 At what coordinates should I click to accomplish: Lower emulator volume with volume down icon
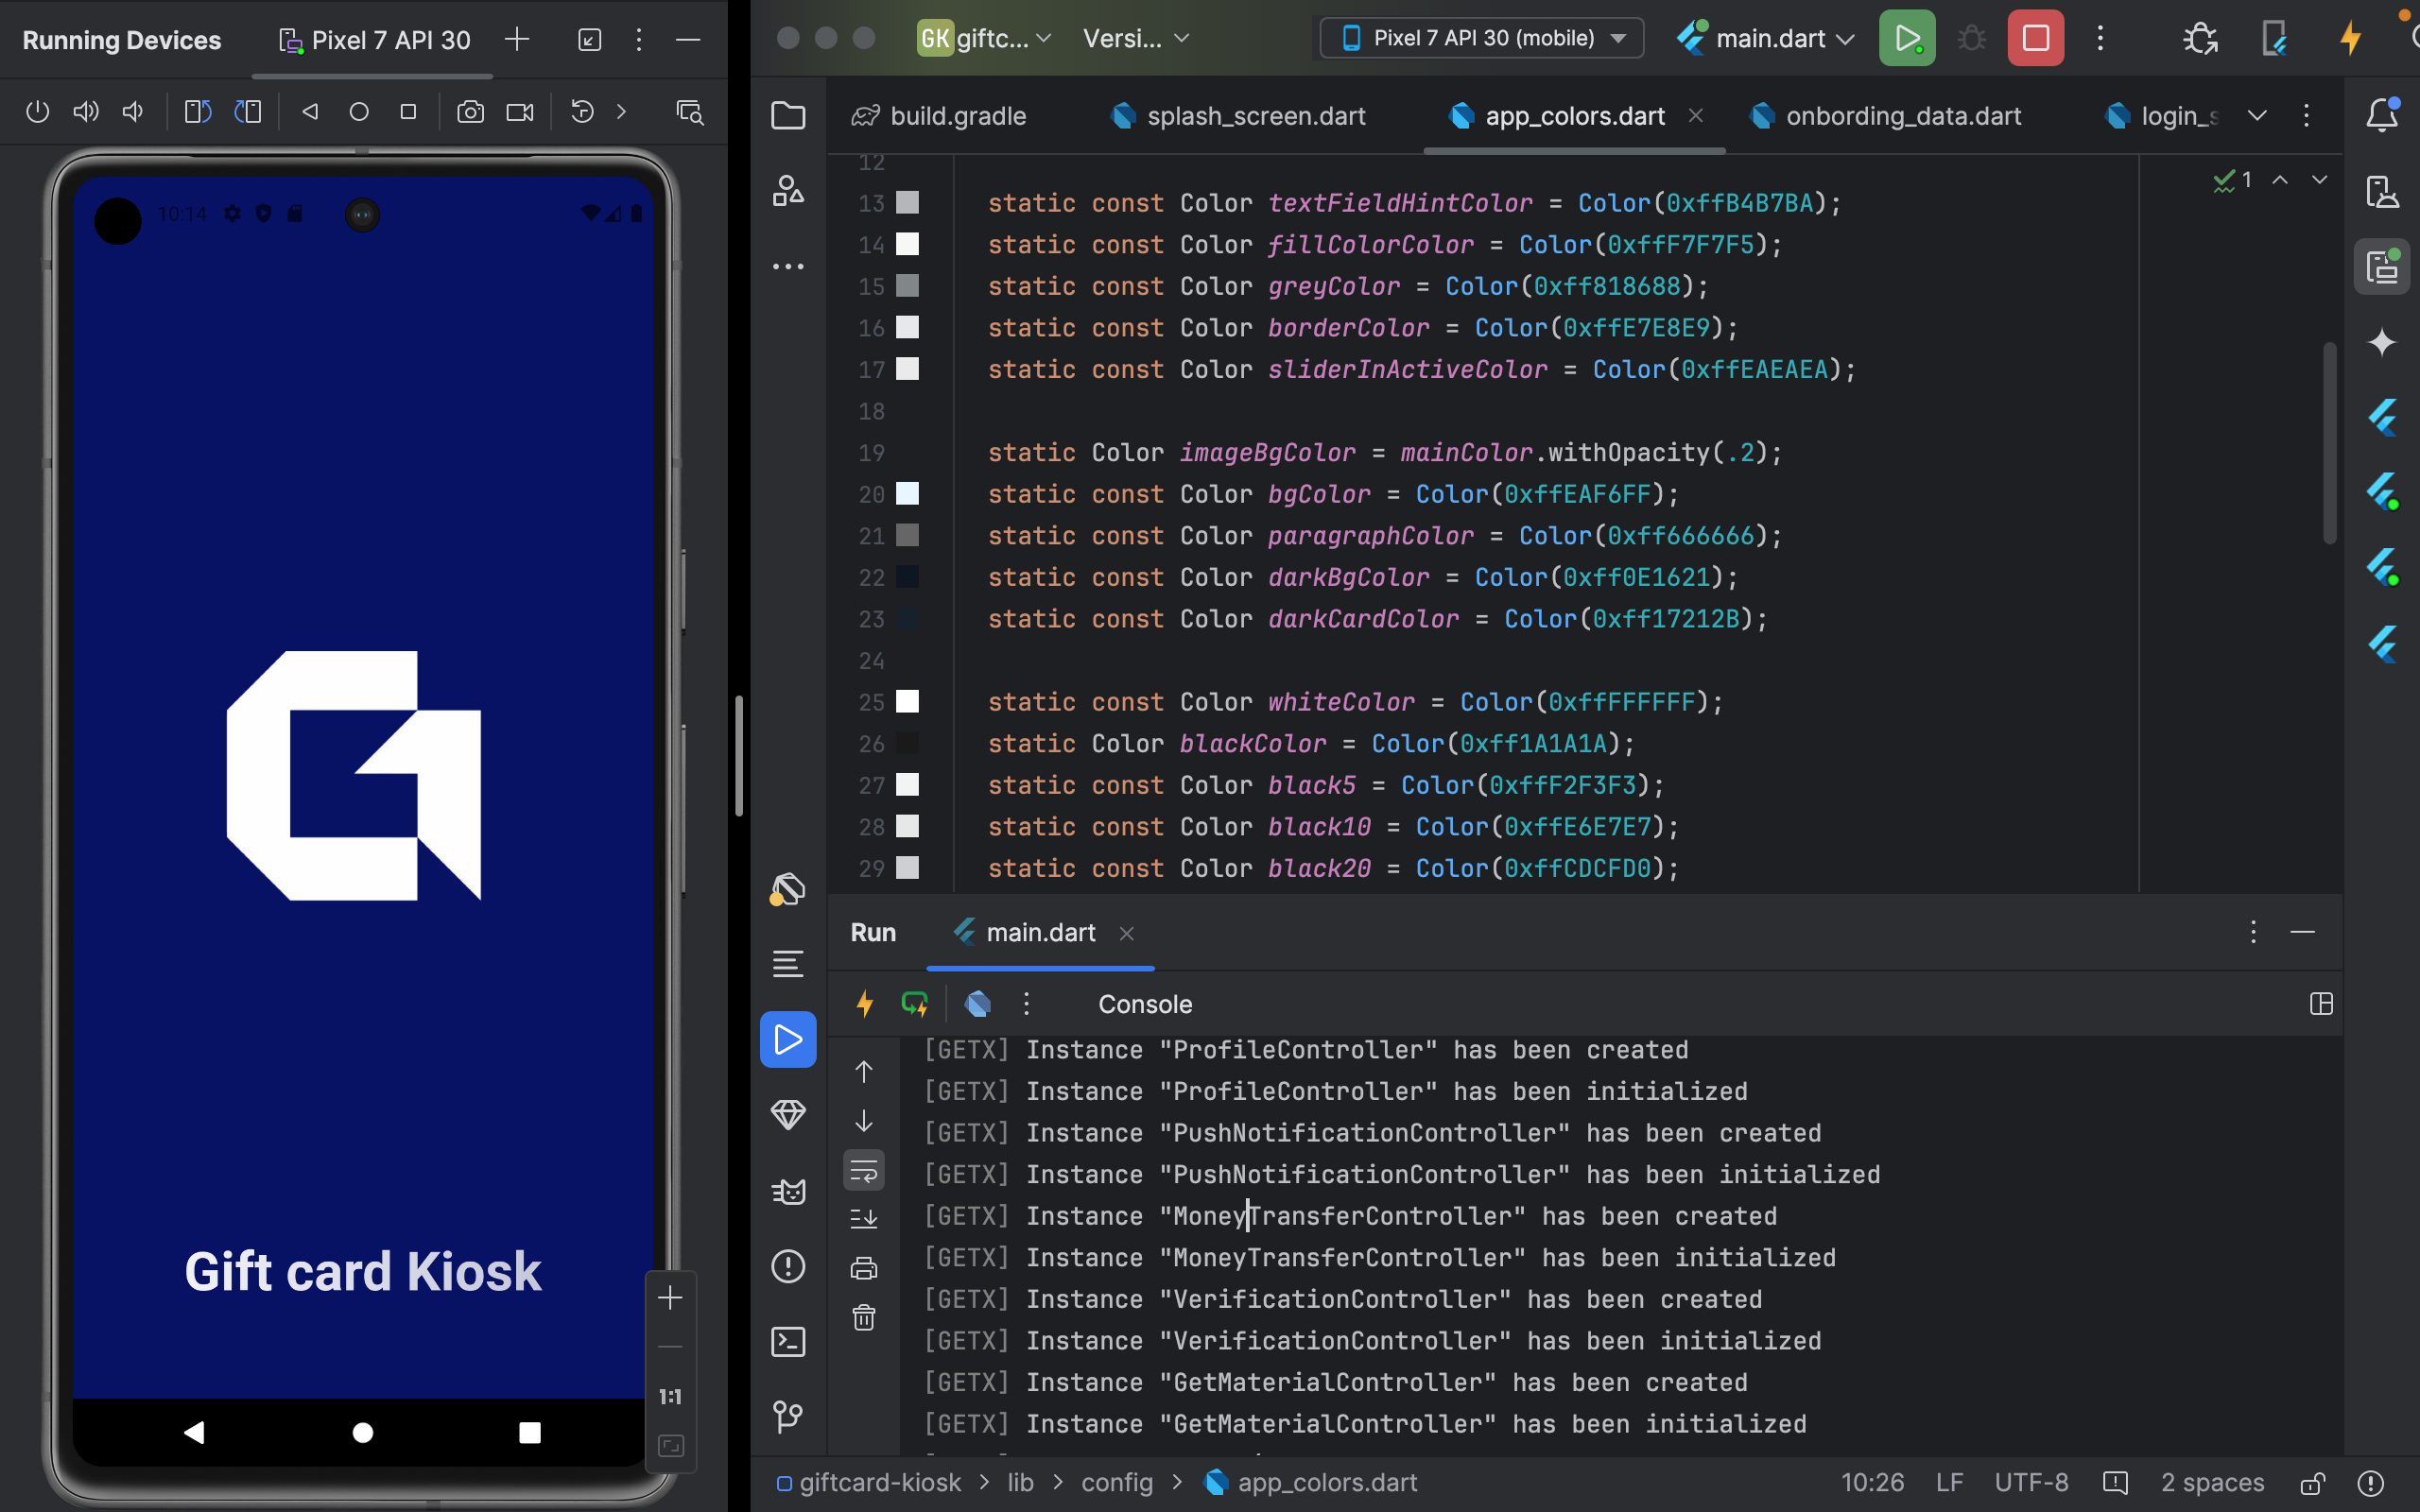[133, 112]
